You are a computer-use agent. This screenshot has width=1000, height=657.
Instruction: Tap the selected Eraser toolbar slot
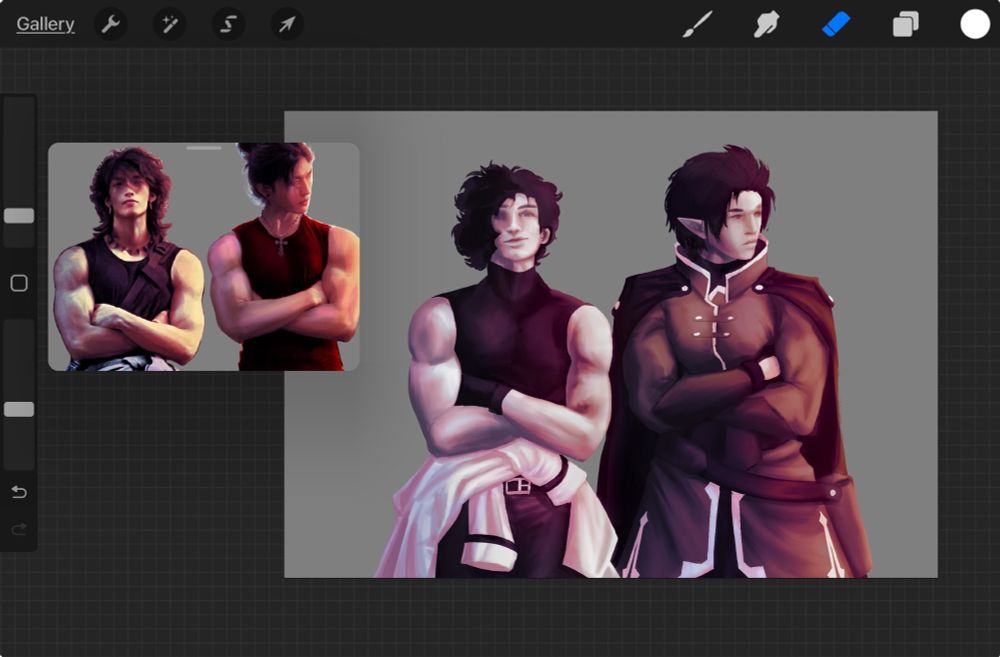(836, 24)
